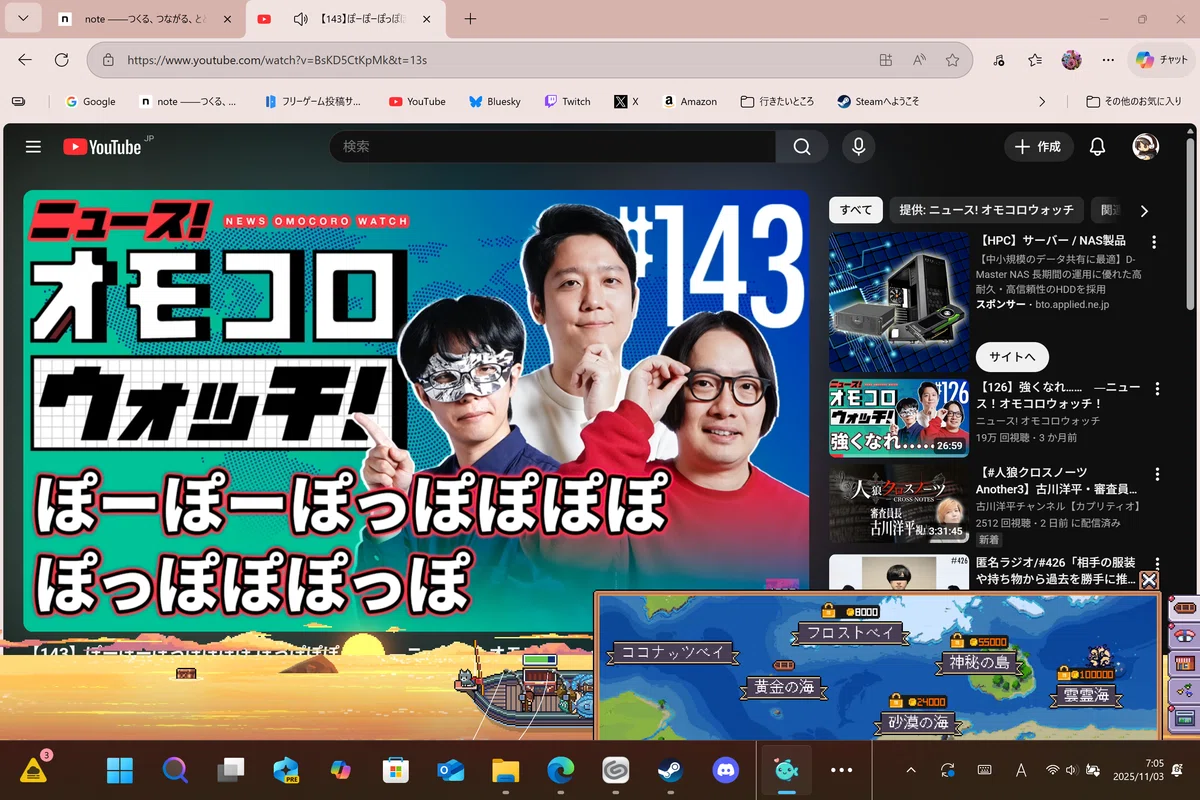Show more bookmarks with the overflow chevron

click(x=1042, y=101)
